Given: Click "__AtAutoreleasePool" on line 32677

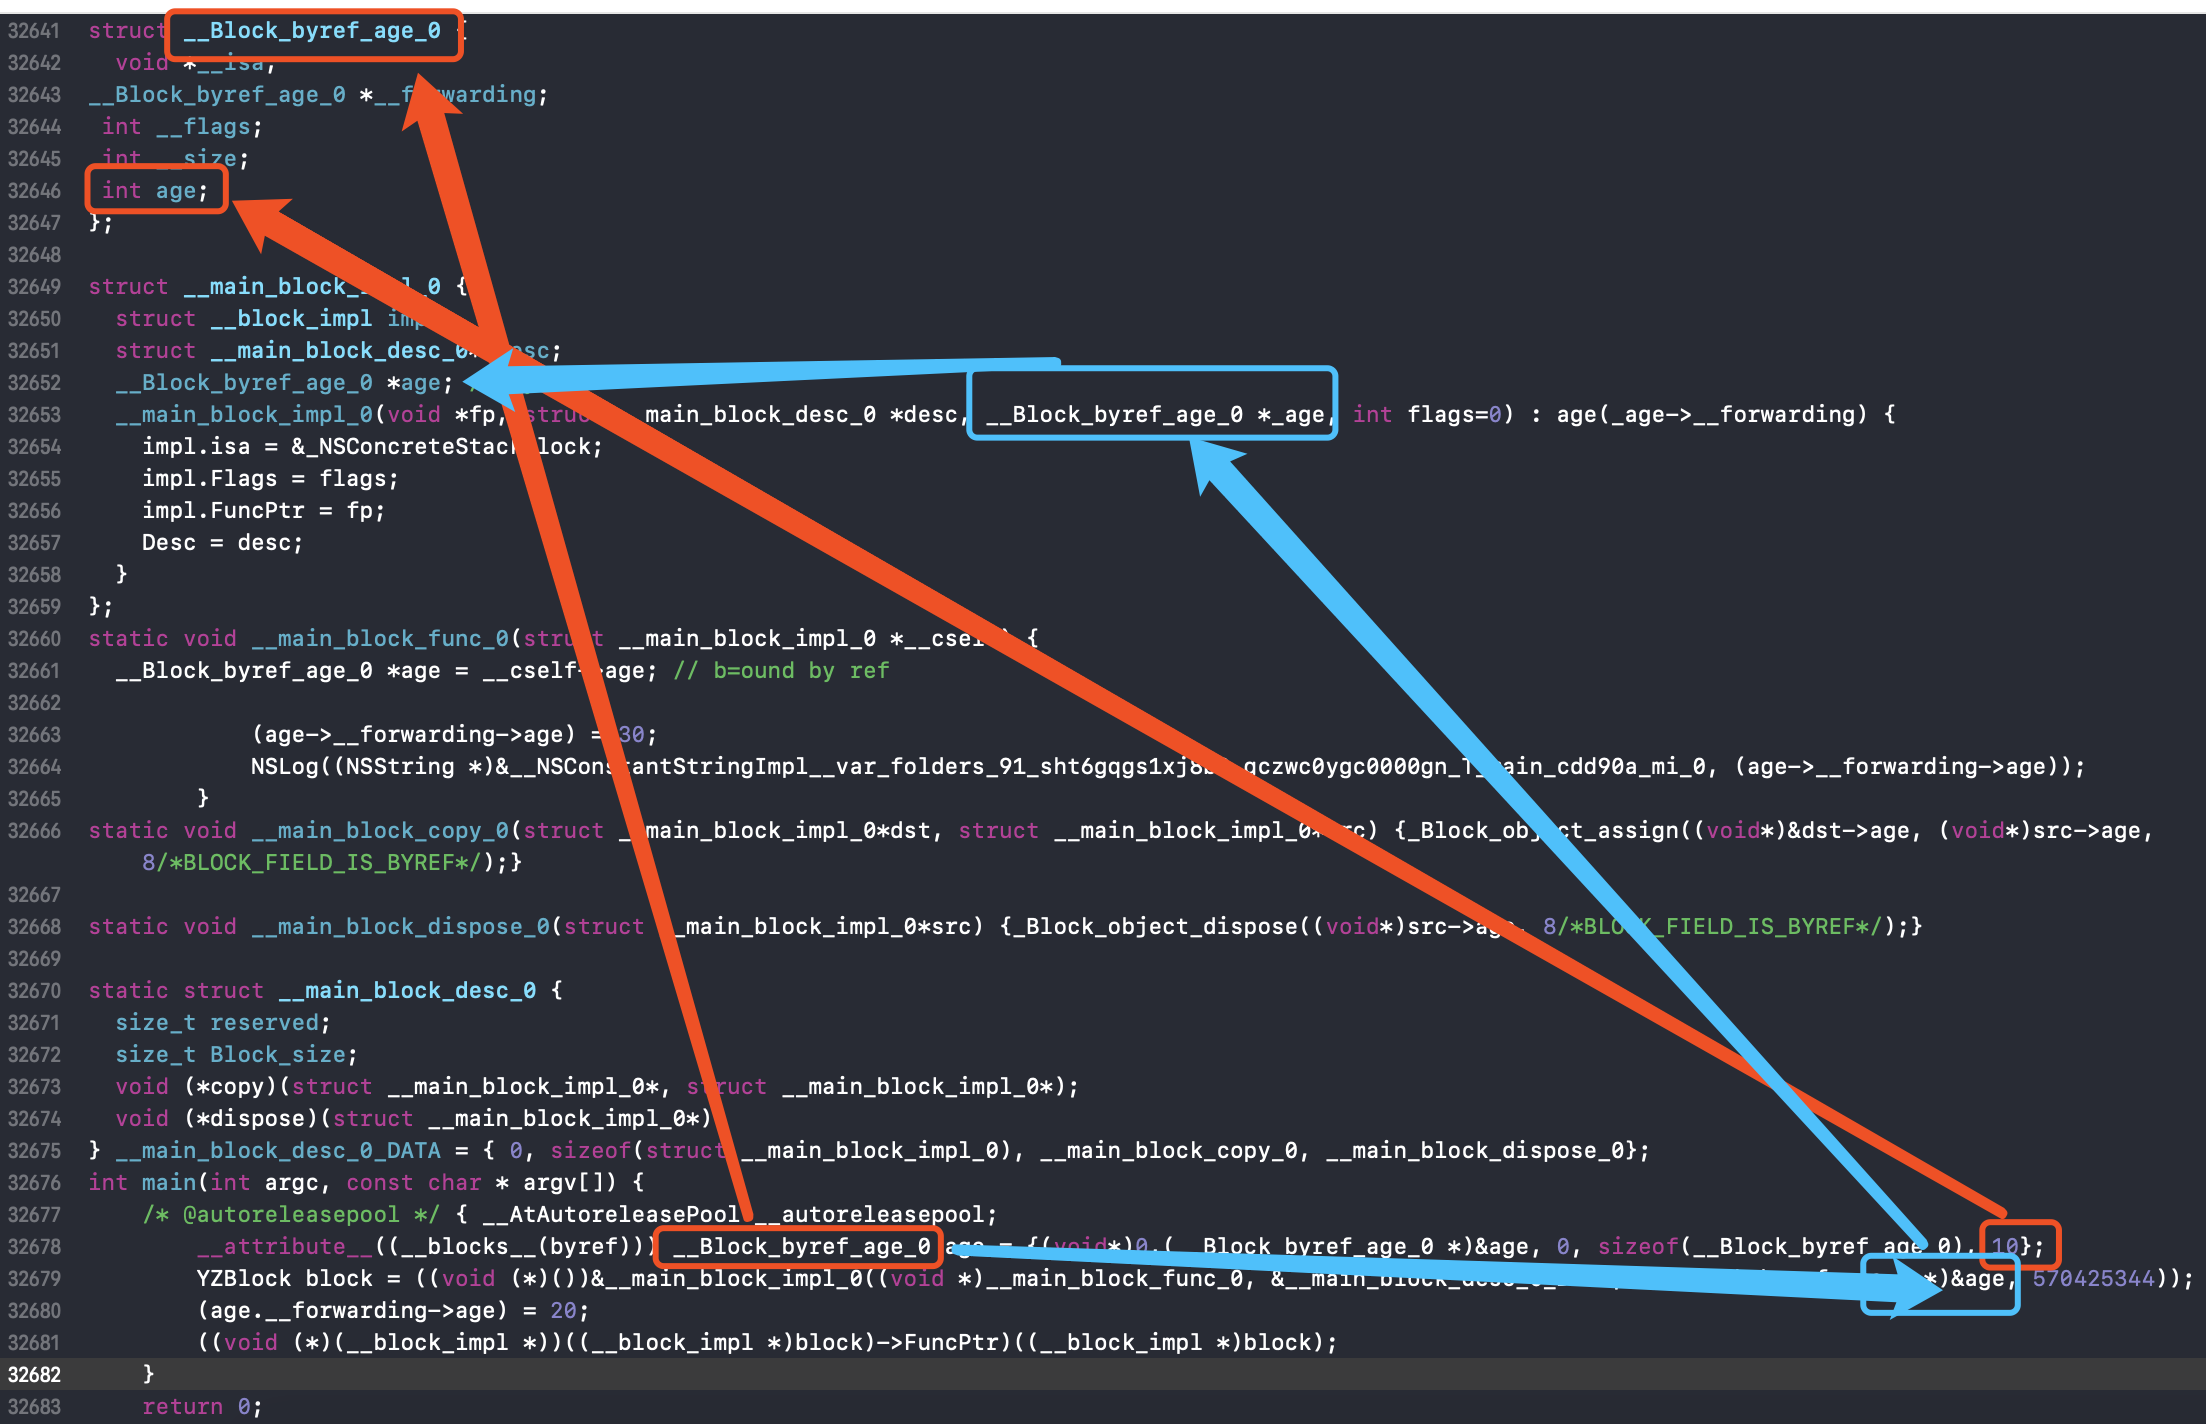Looking at the screenshot, I should pyautogui.click(x=611, y=1215).
